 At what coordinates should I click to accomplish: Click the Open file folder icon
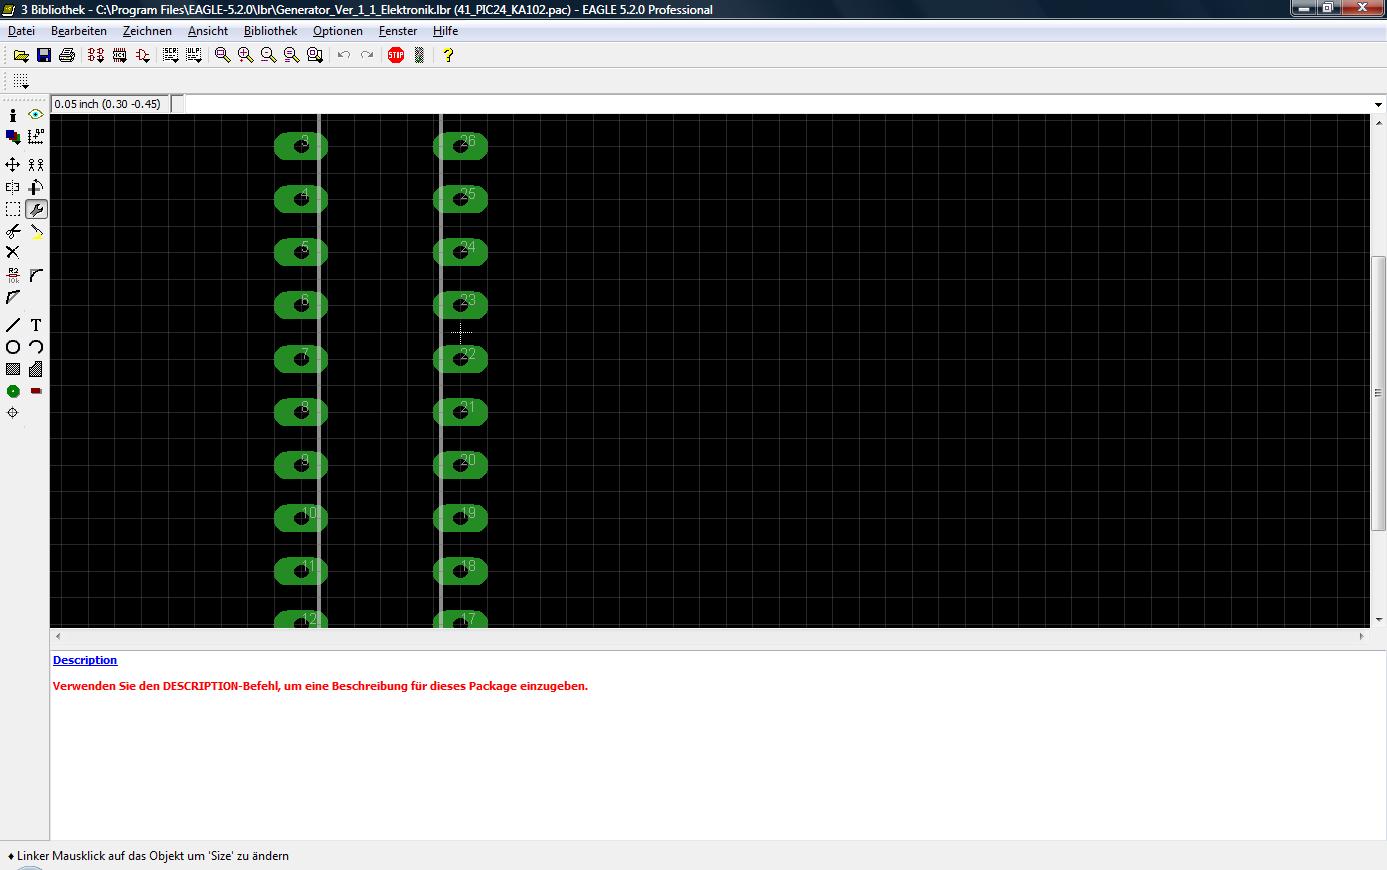pos(21,55)
